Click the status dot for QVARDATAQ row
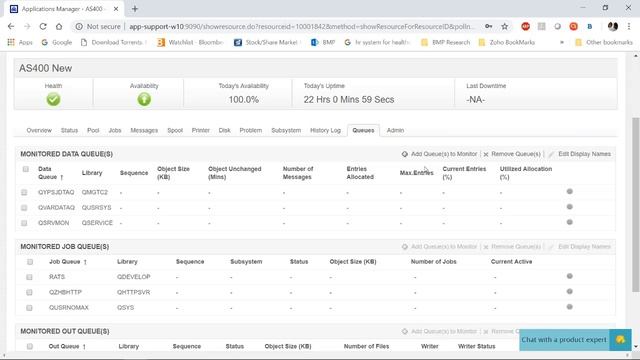640x360 pixels. (x=569, y=207)
